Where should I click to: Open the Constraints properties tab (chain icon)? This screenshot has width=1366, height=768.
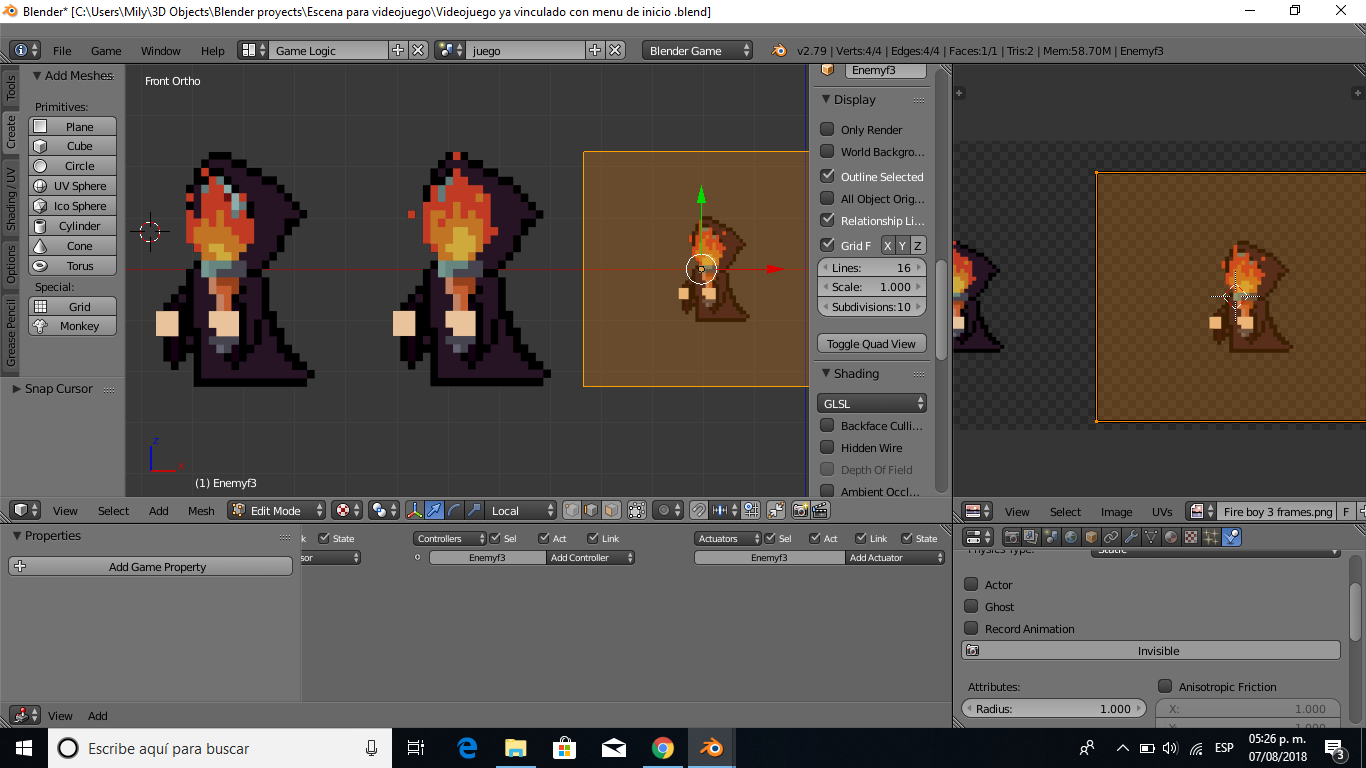pos(1111,537)
